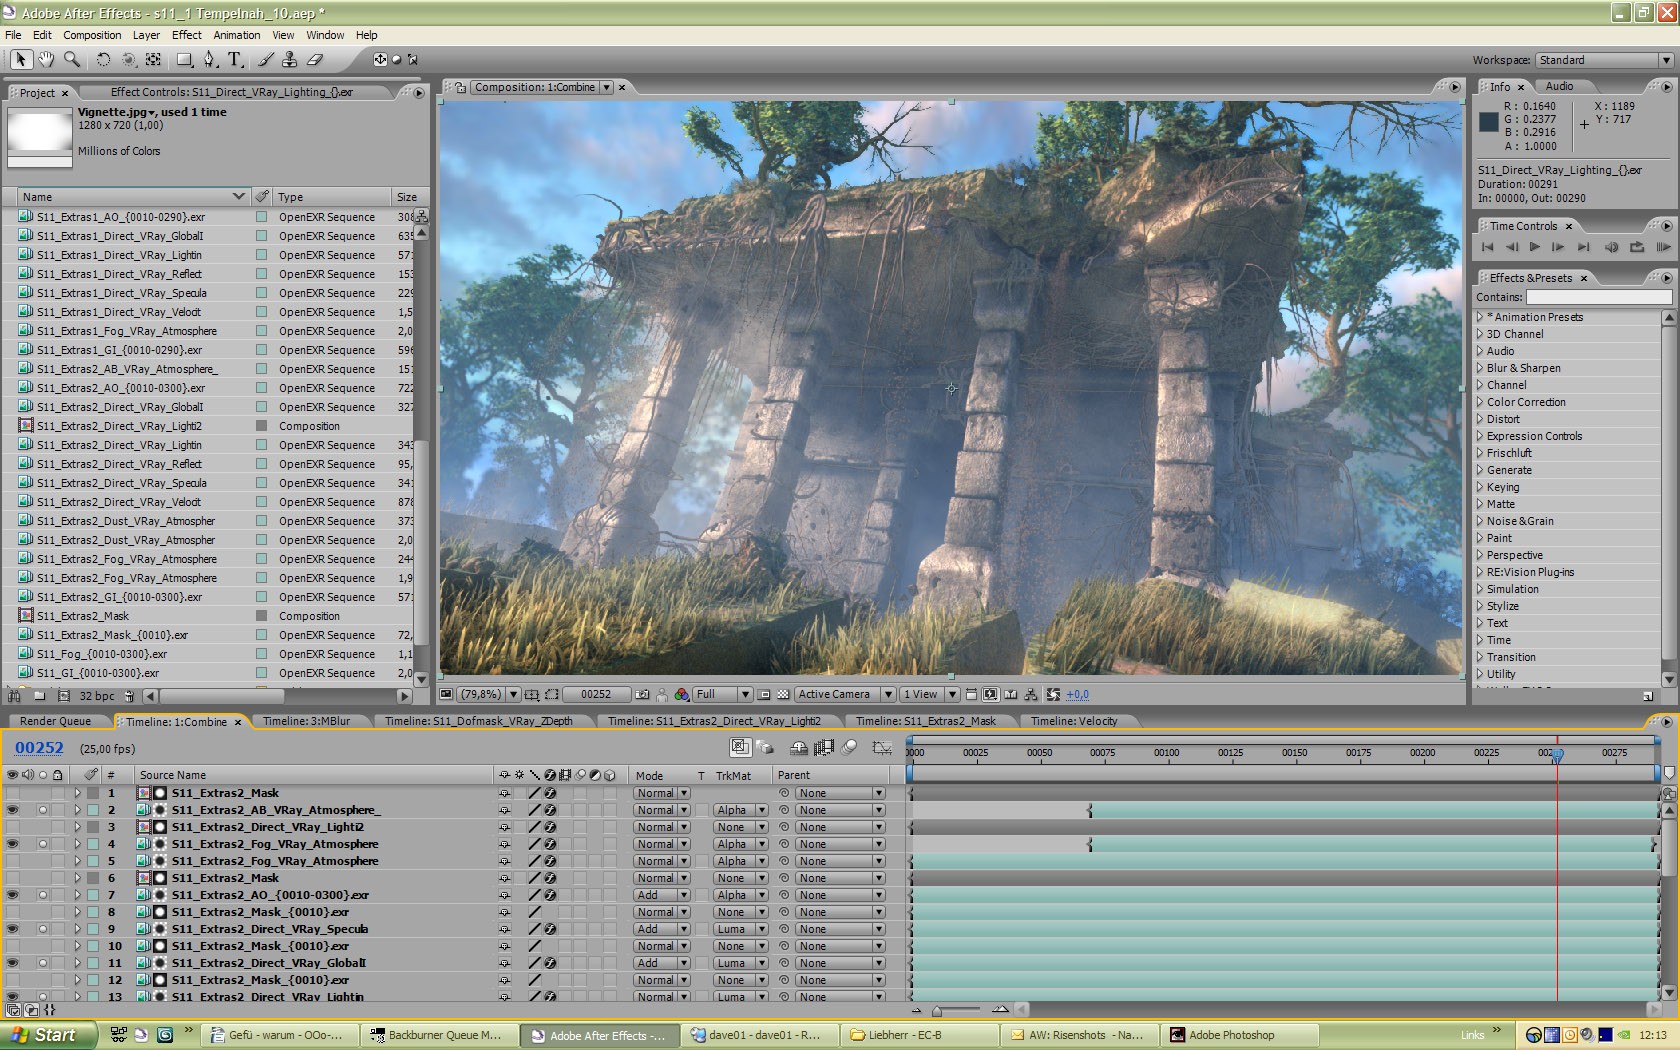
Task: Click 32 bpc color depth button
Action: [x=97, y=696]
